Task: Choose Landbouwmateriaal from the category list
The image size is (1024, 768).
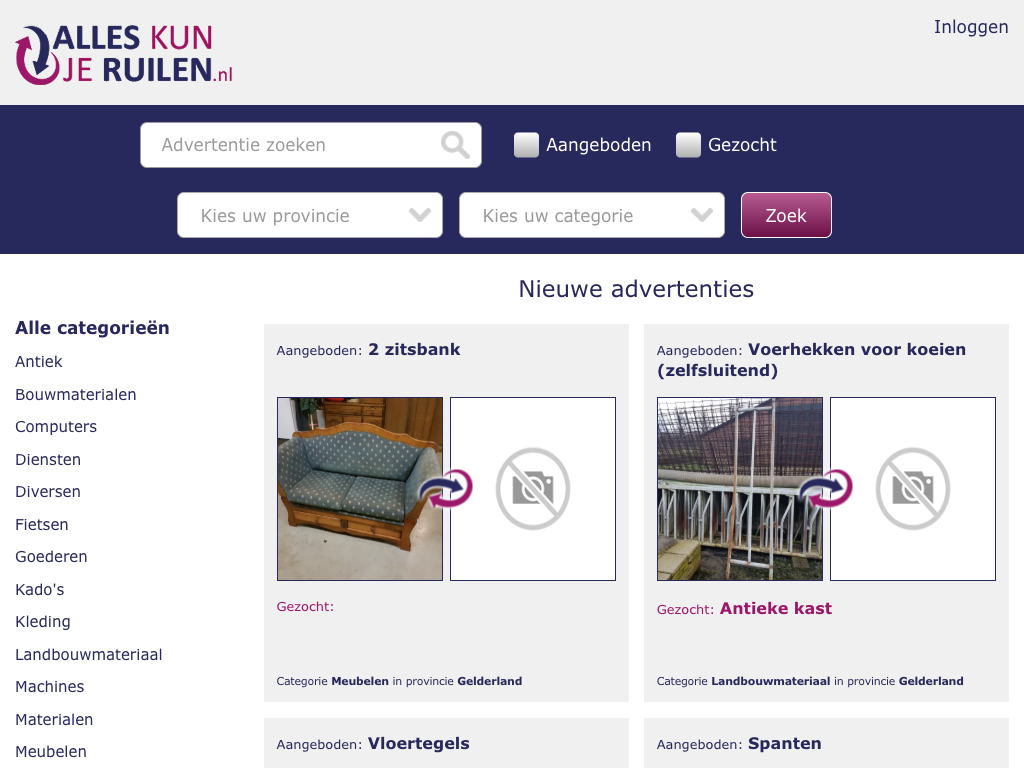Action: pyautogui.click(x=88, y=655)
